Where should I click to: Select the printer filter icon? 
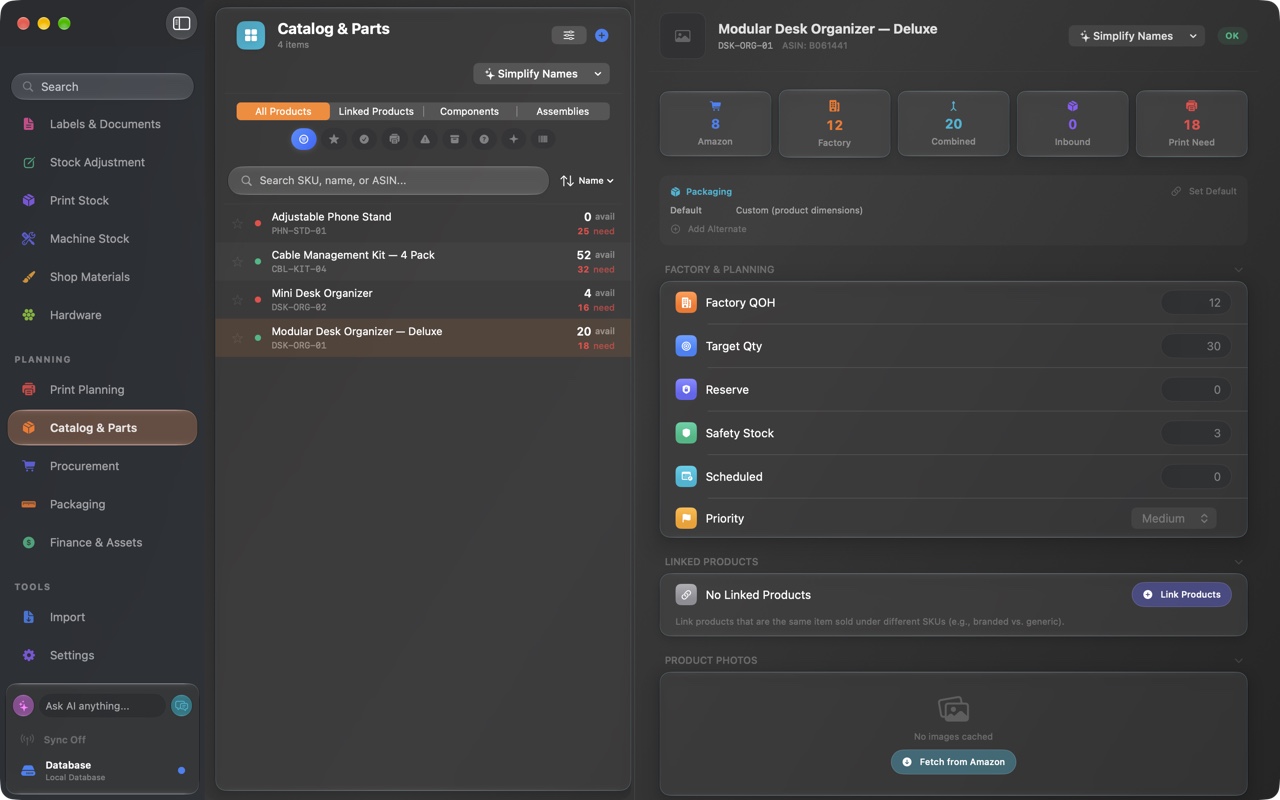[394, 139]
